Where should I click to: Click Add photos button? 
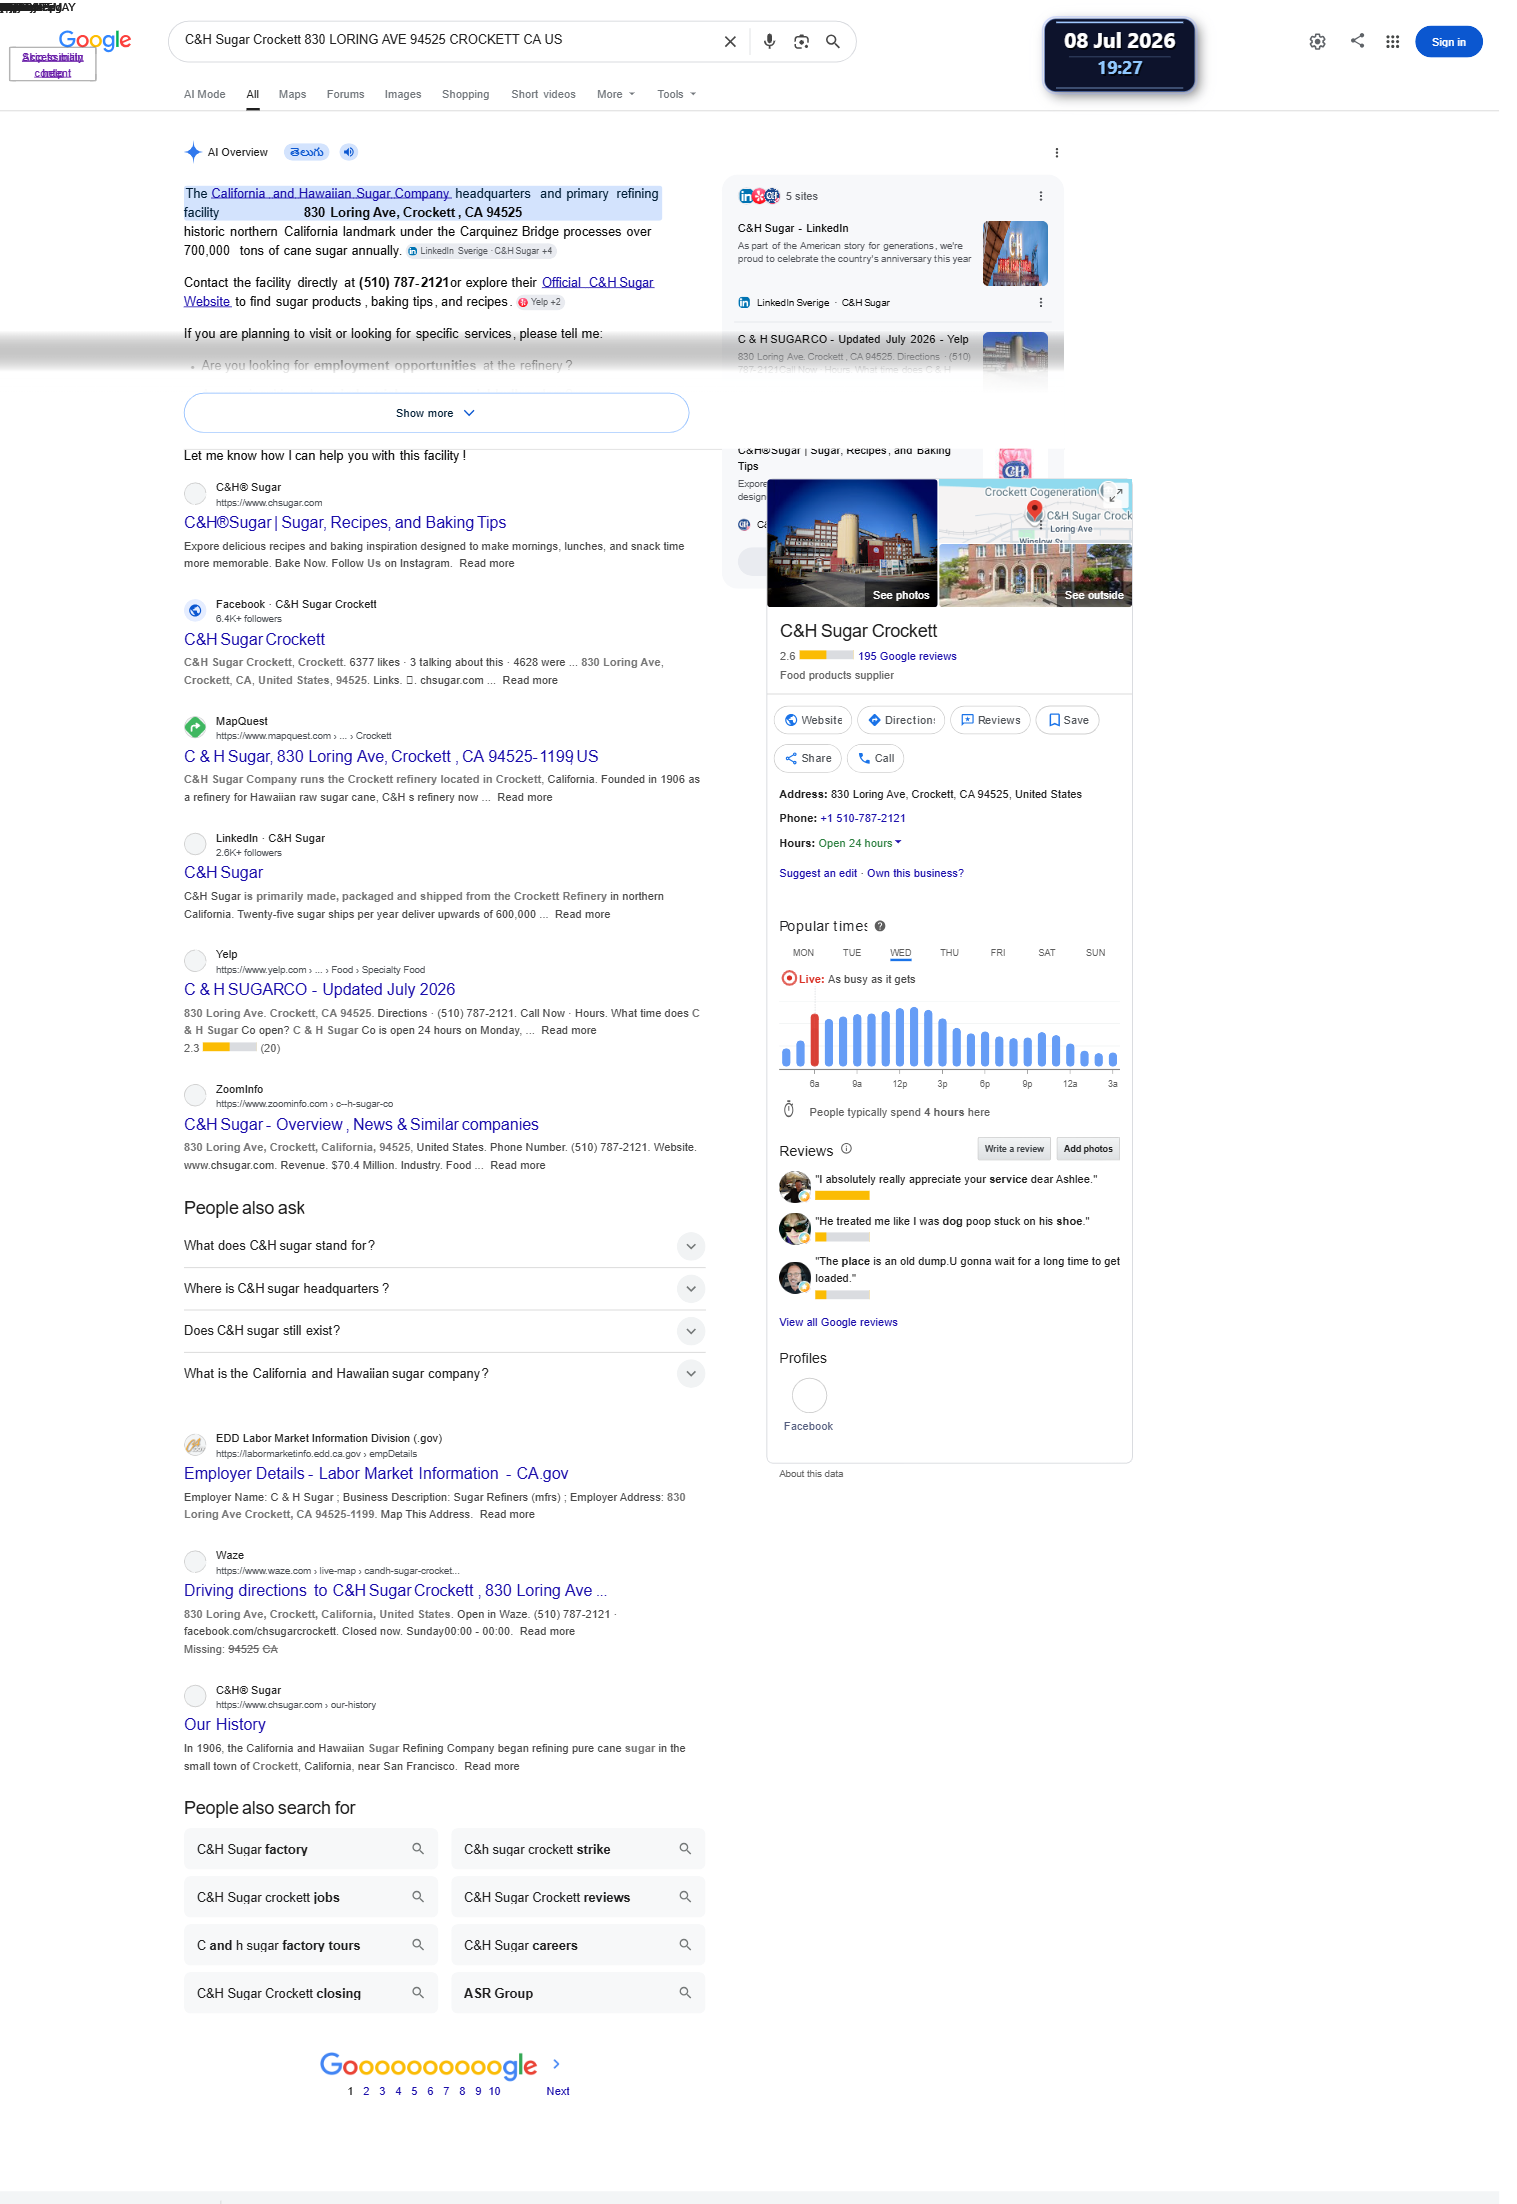click(1088, 1149)
